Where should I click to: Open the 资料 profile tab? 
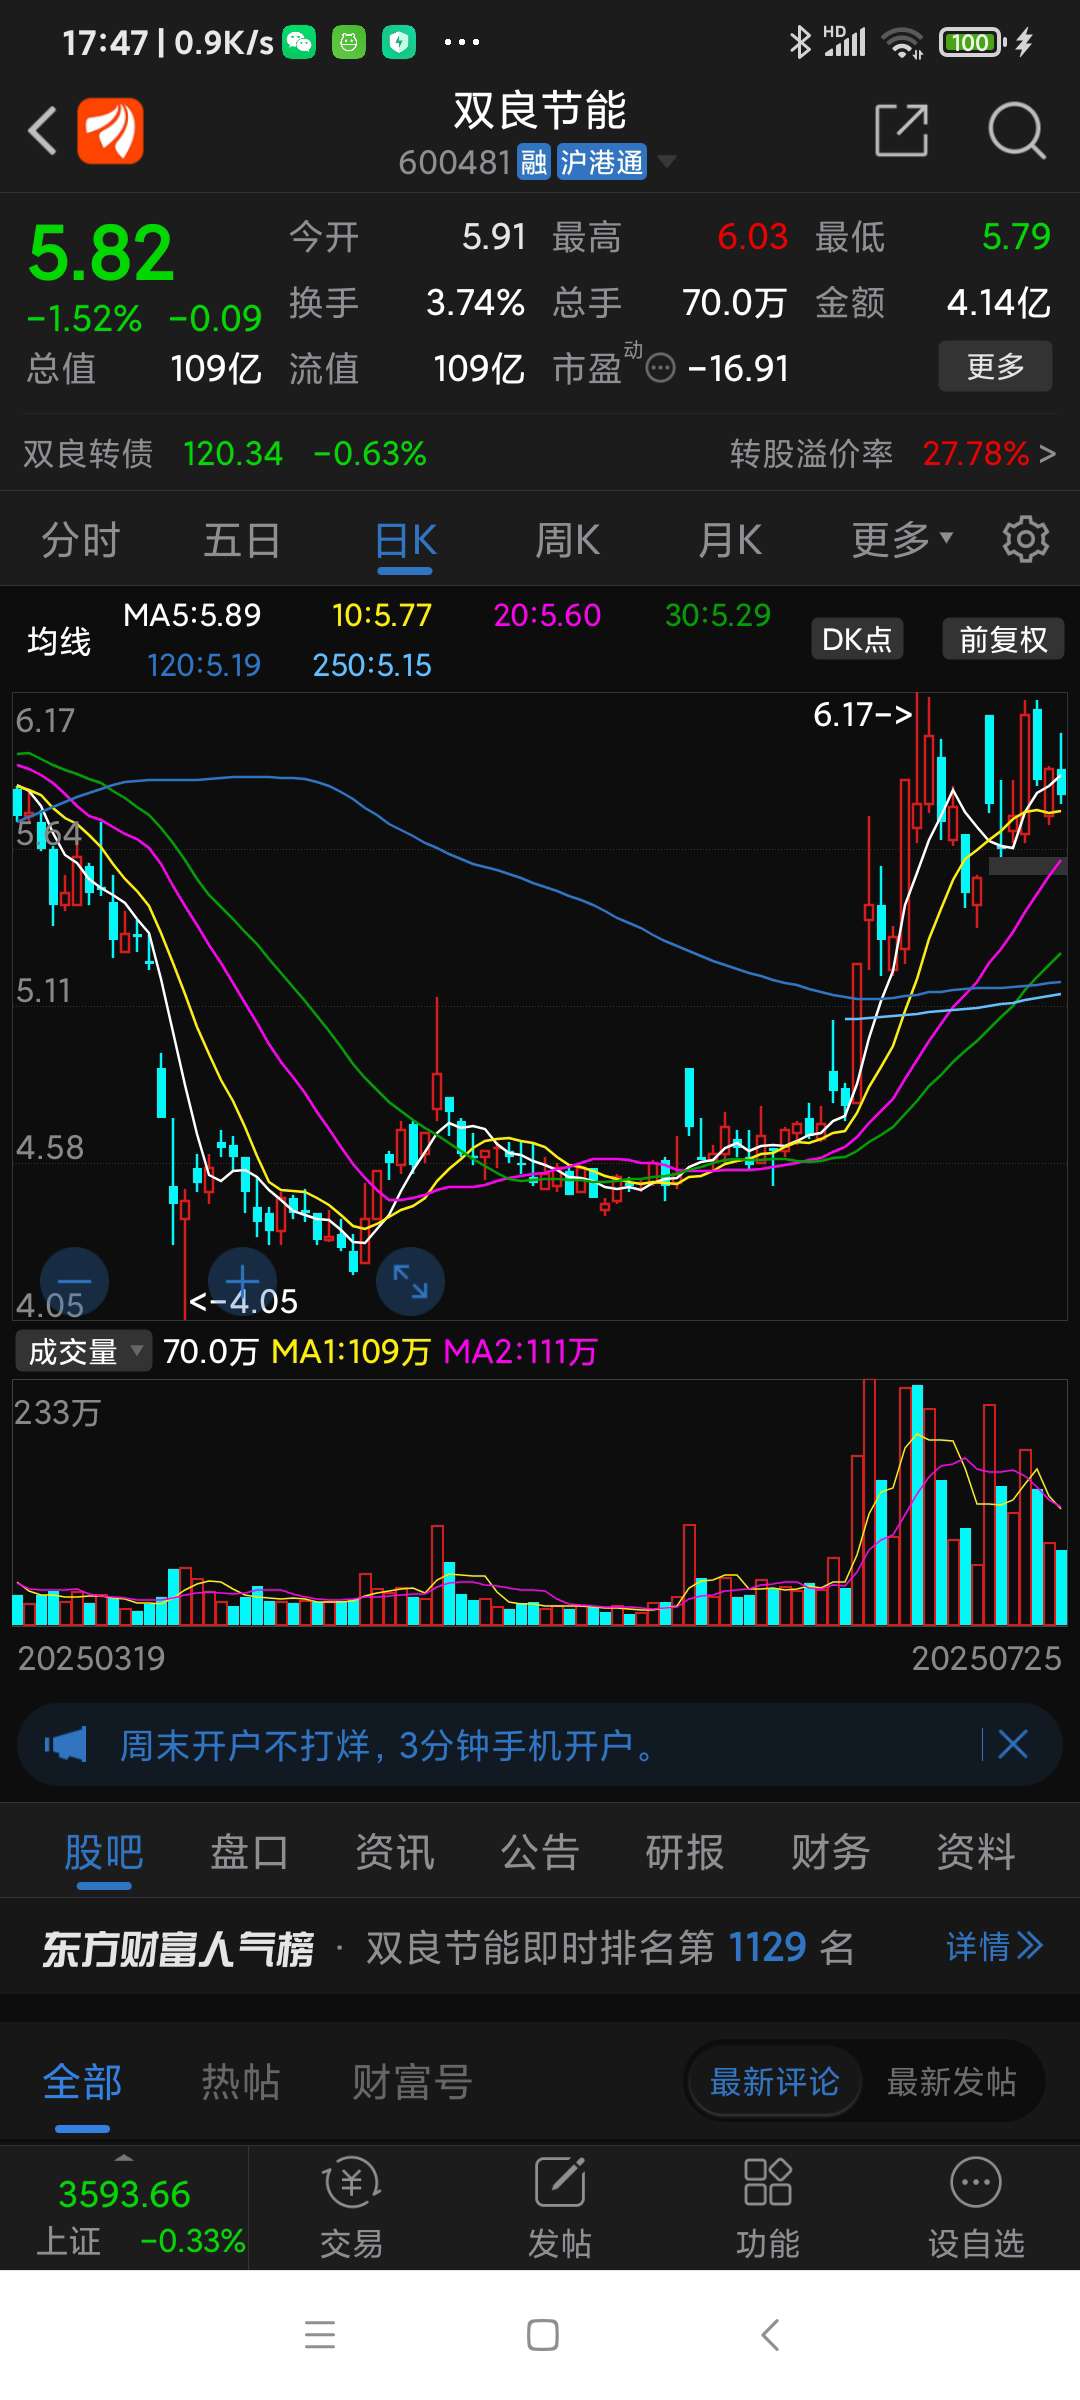coord(976,1852)
